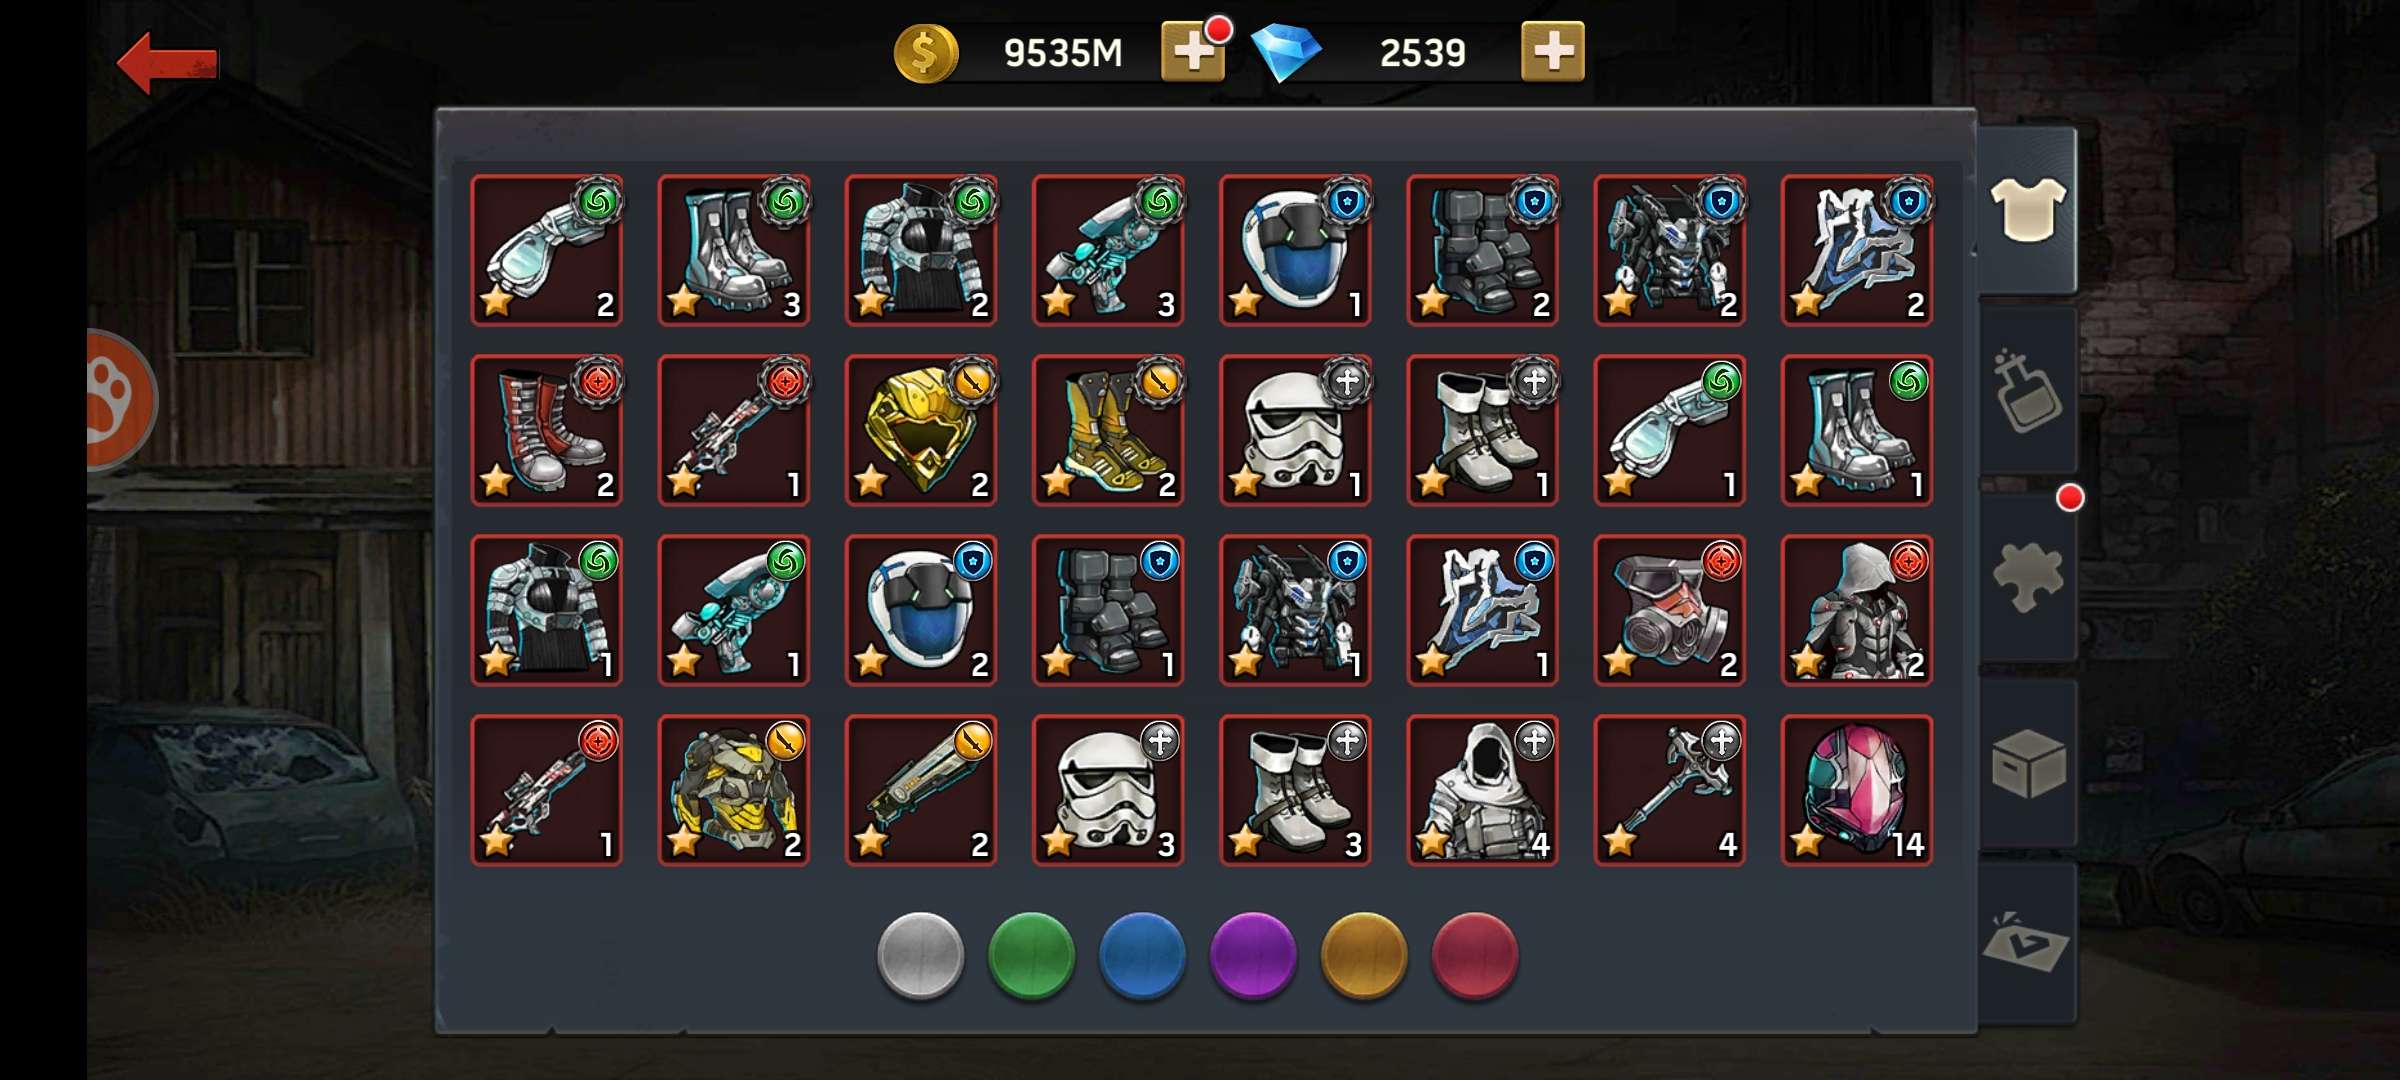Switch to the potion bottle tab
Image resolution: width=2400 pixels, height=1080 pixels.
click(2027, 391)
